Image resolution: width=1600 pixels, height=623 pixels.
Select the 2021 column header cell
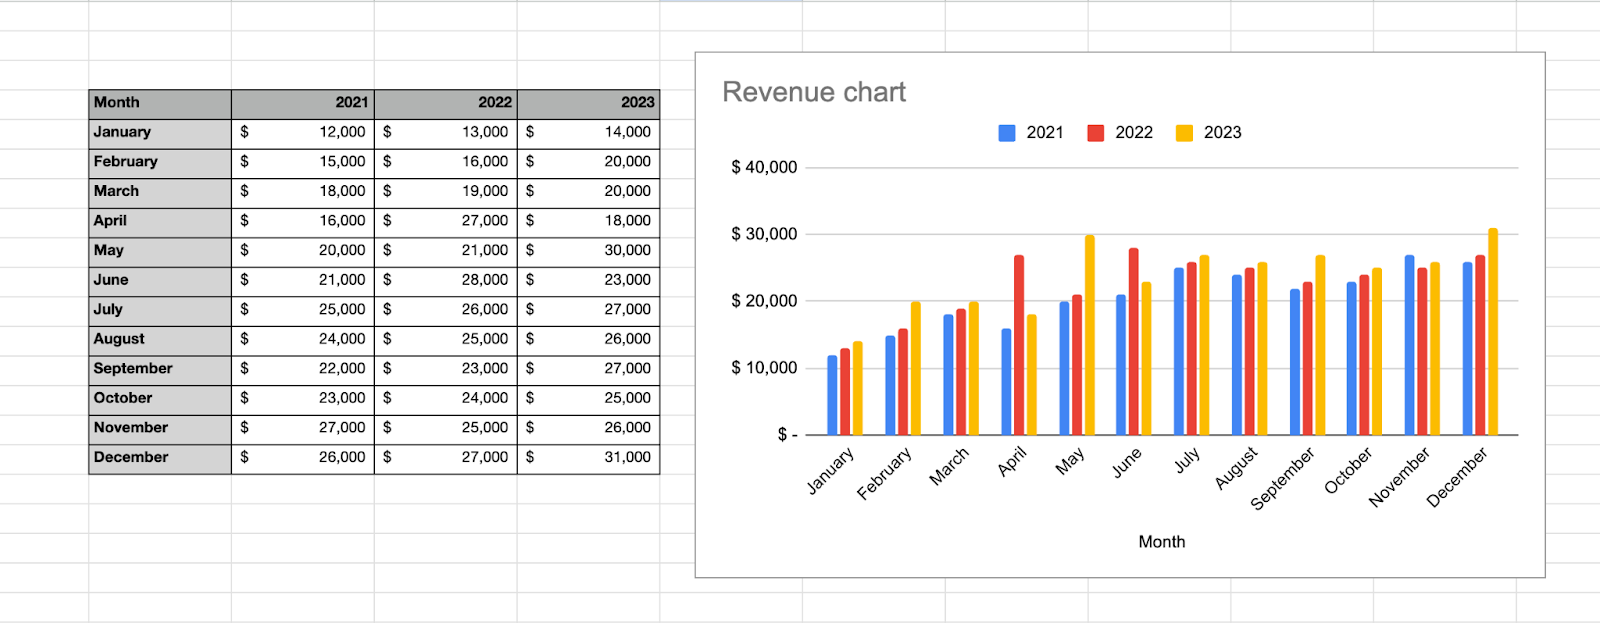(x=303, y=103)
